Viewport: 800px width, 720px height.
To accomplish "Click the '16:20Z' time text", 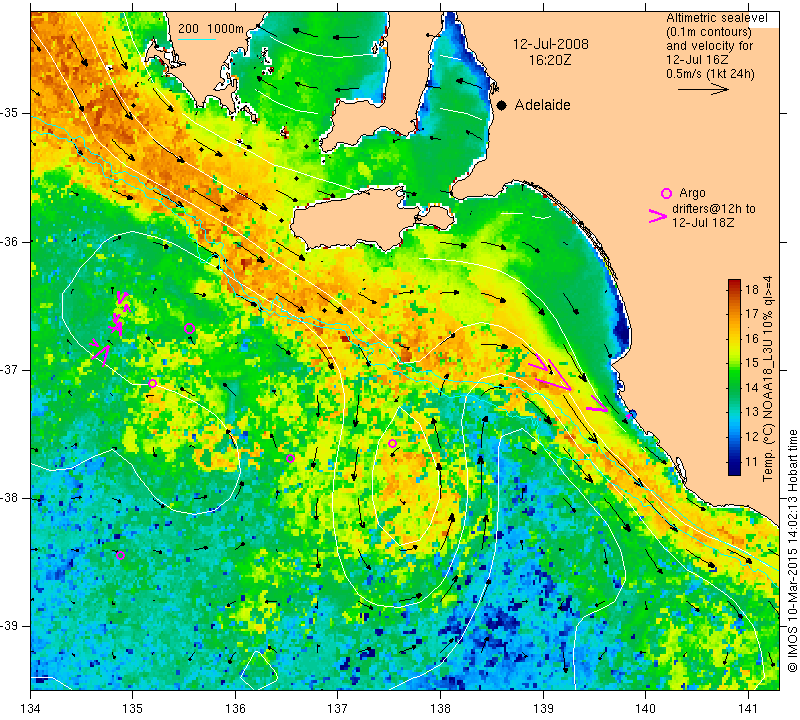I will click(550, 60).
